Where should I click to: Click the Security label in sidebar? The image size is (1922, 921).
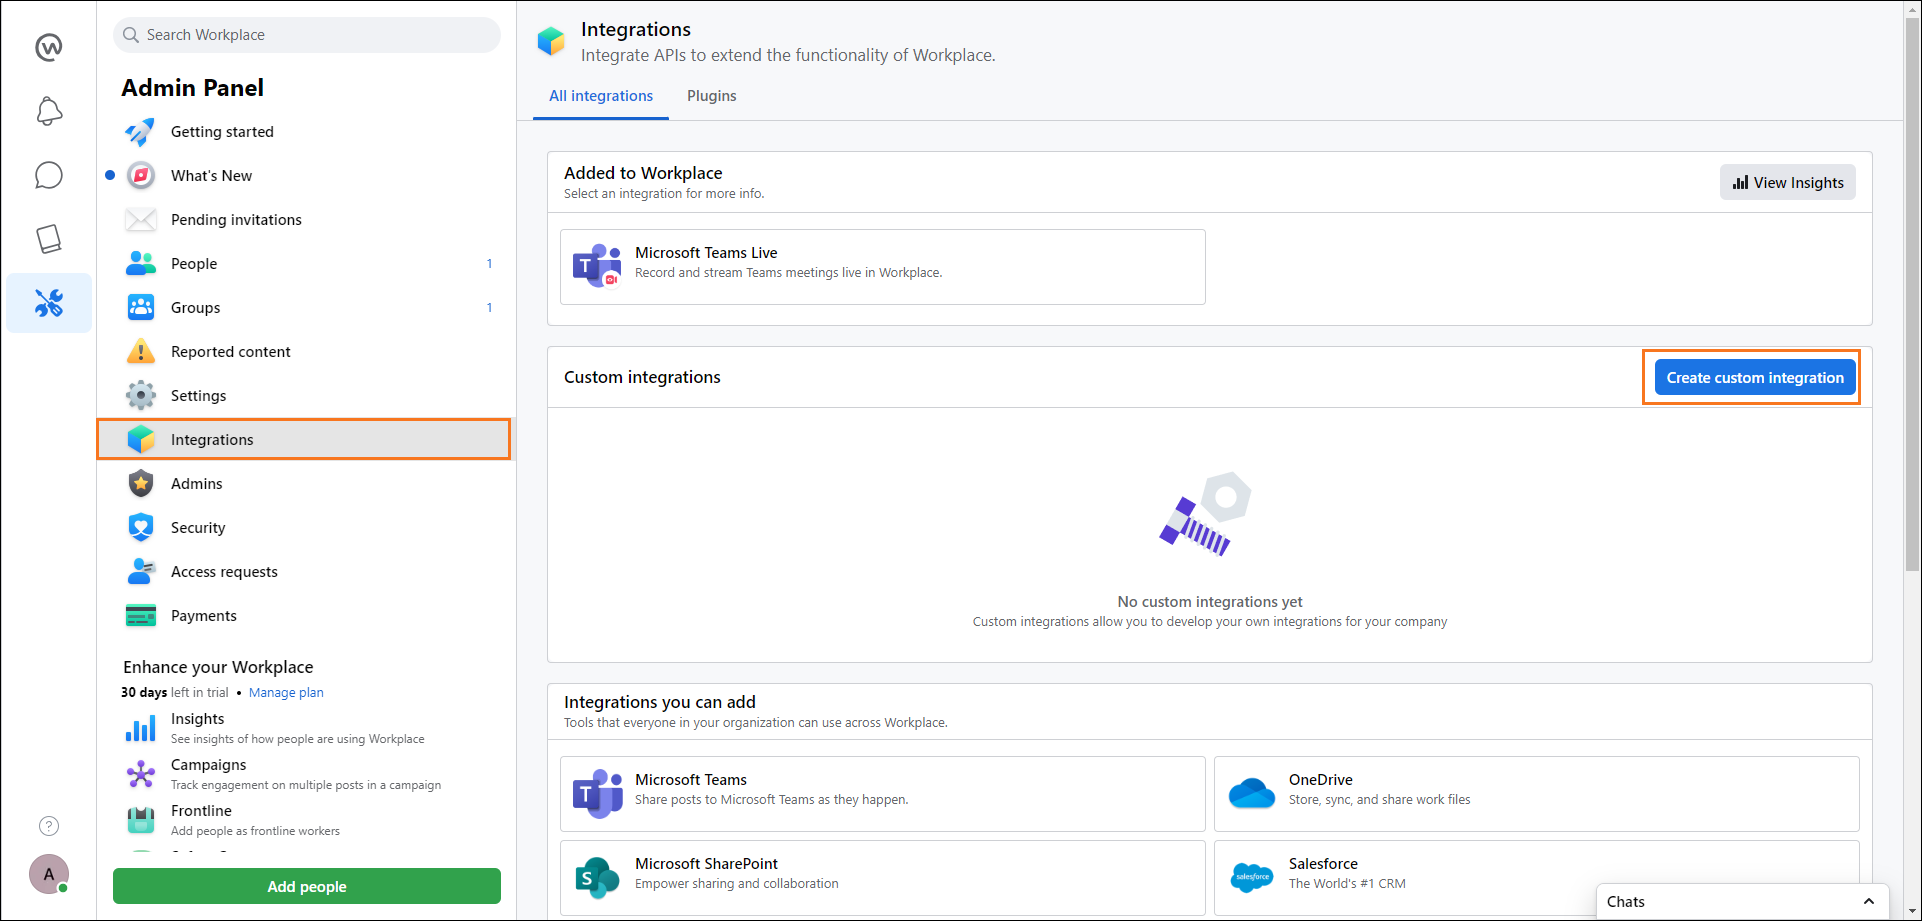[198, 528]
